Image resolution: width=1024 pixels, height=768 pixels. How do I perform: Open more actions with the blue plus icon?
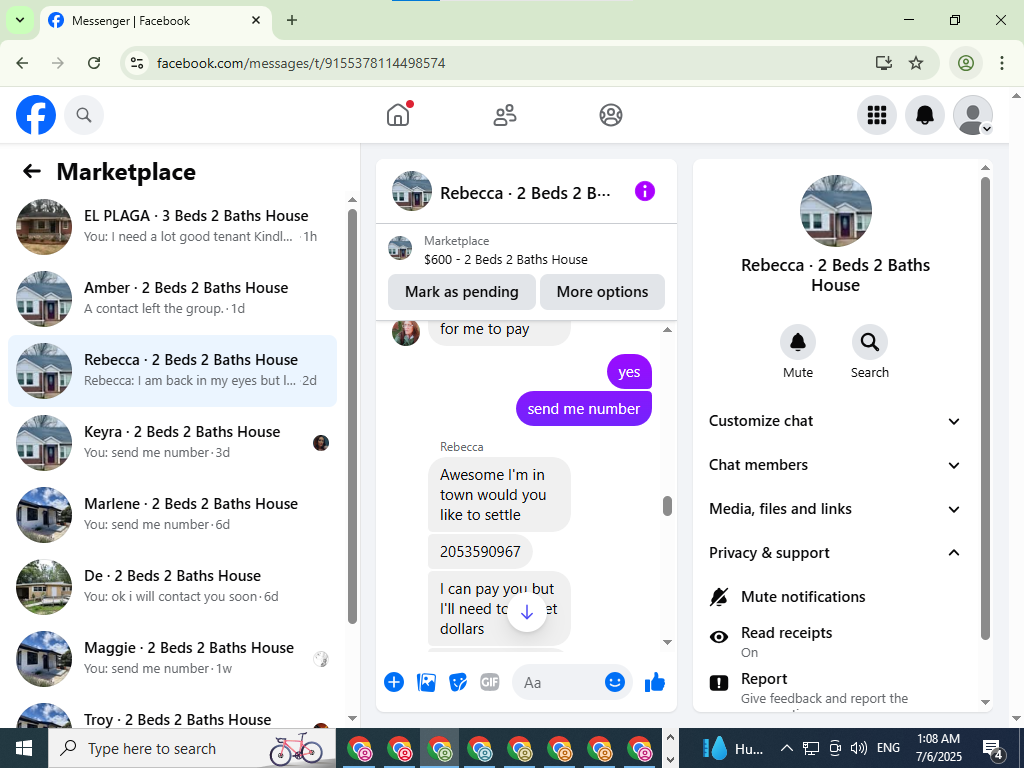394,682
